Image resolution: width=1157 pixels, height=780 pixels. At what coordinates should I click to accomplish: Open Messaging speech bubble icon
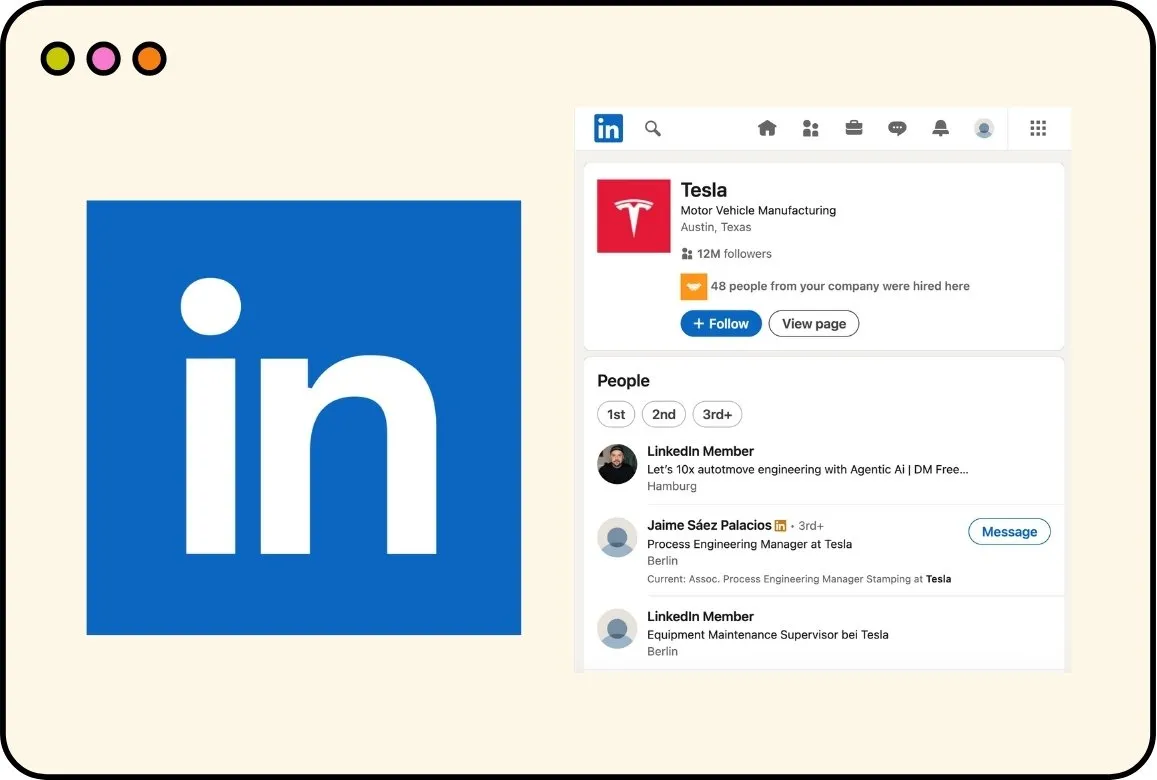[897, 128]
